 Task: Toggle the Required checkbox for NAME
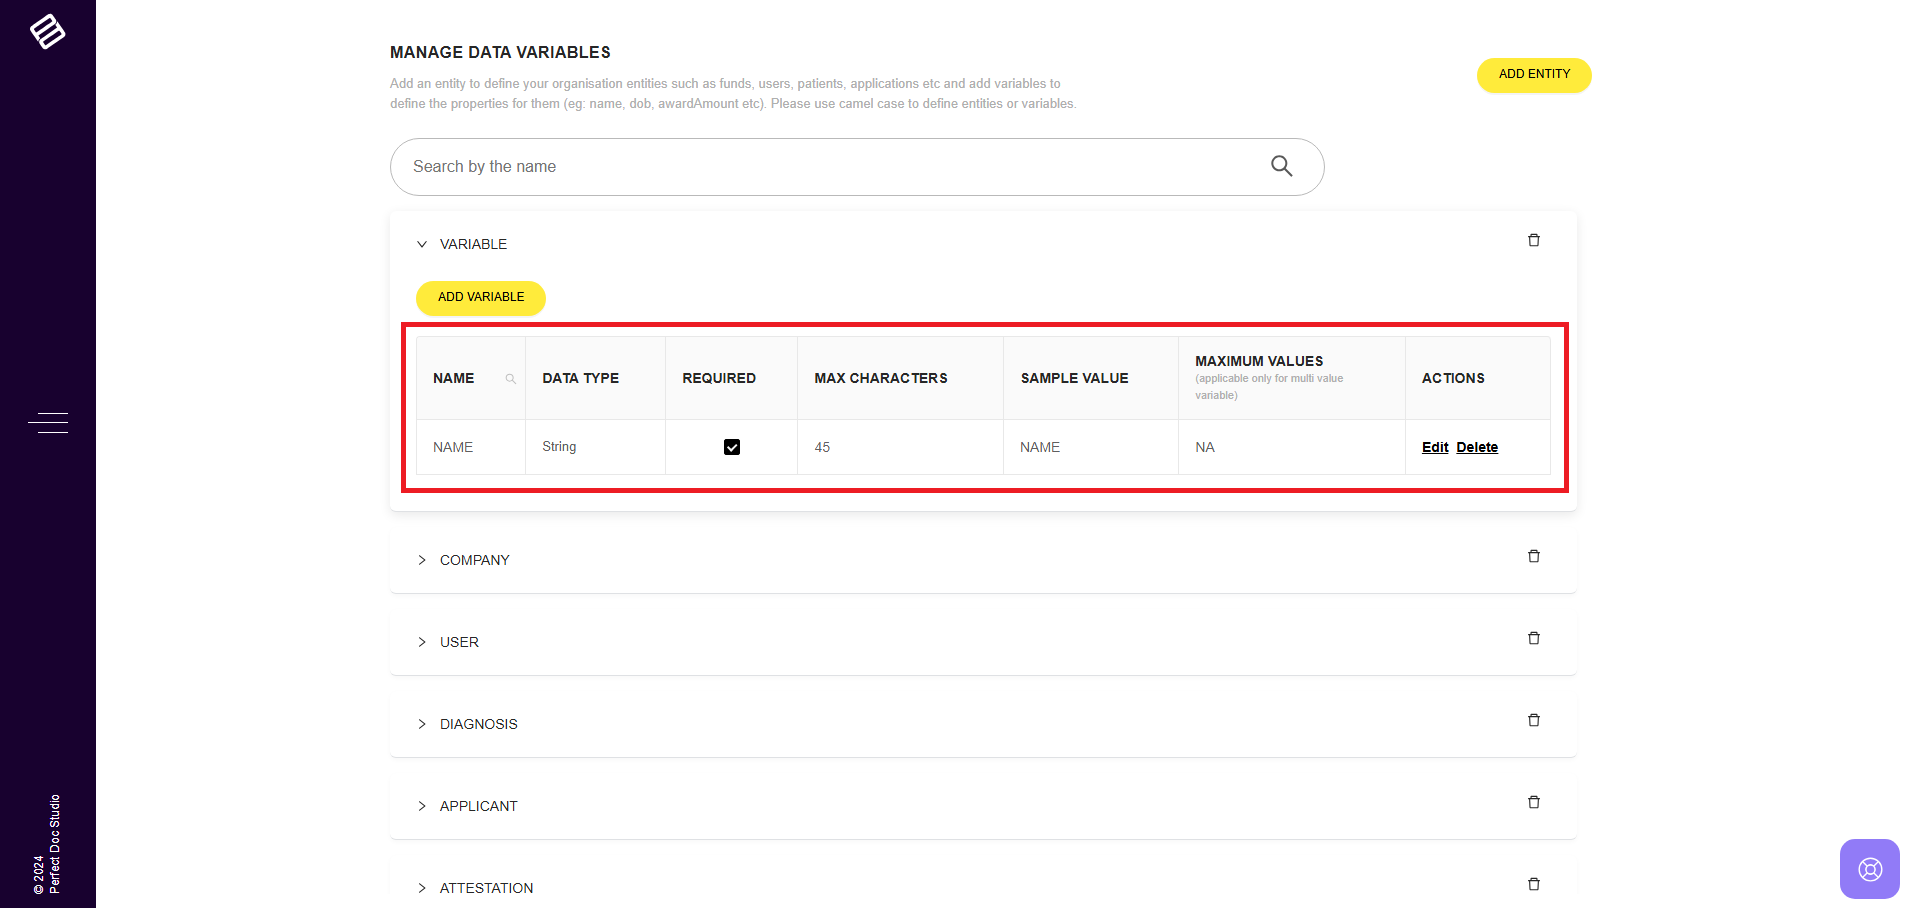[731, 447]
